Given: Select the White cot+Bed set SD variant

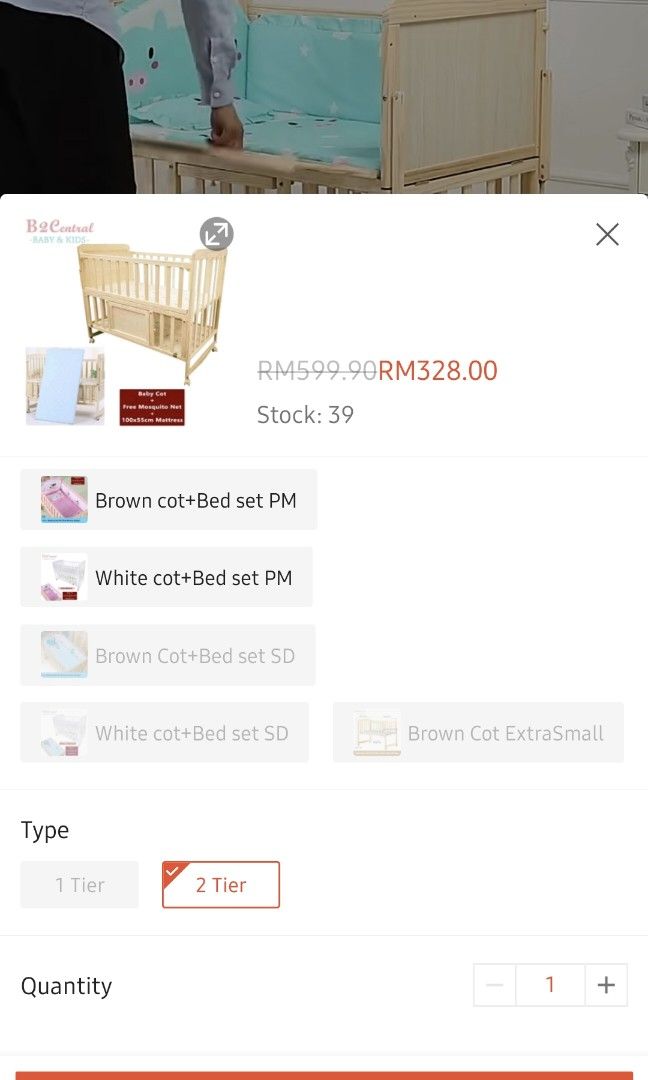Looking at the screenshot, I should [x=164, y=733].
